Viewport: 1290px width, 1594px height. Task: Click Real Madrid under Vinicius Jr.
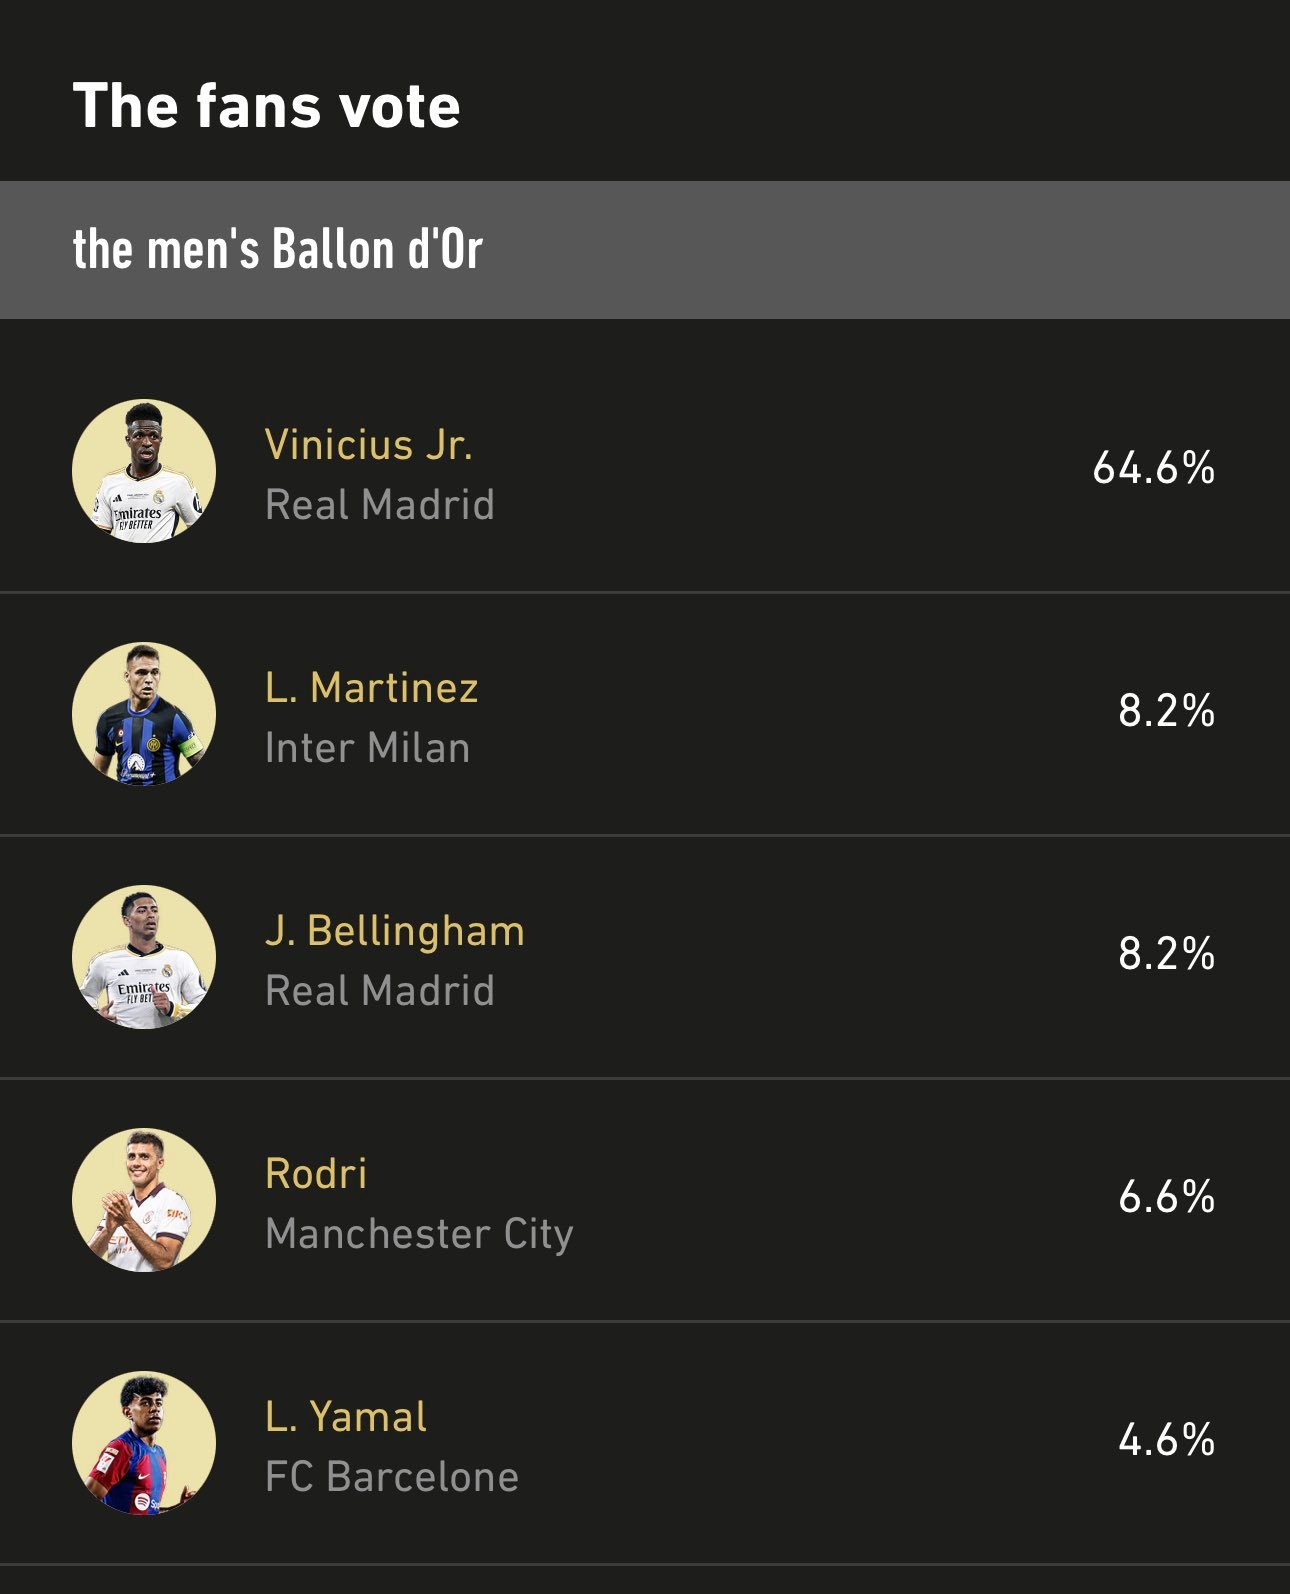click(x=380, y=505)
